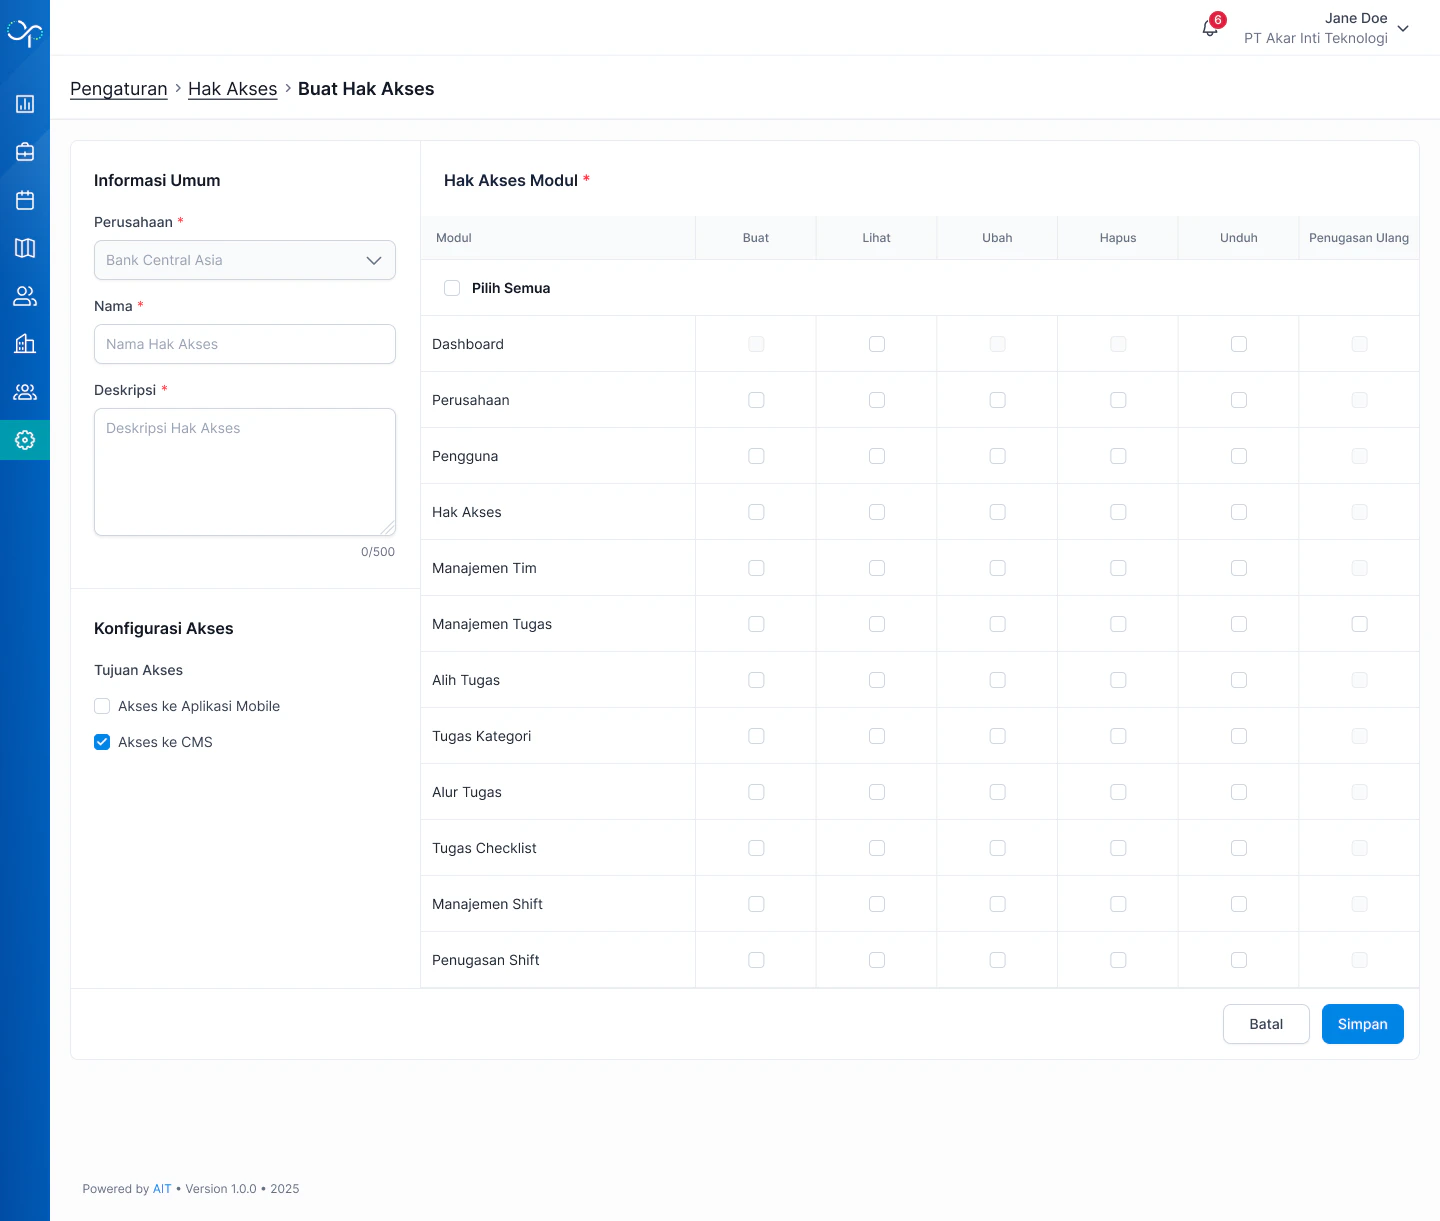
Task: Open the Perusahaan dropdown Bank Central Asia
Action: pos(245,260)
